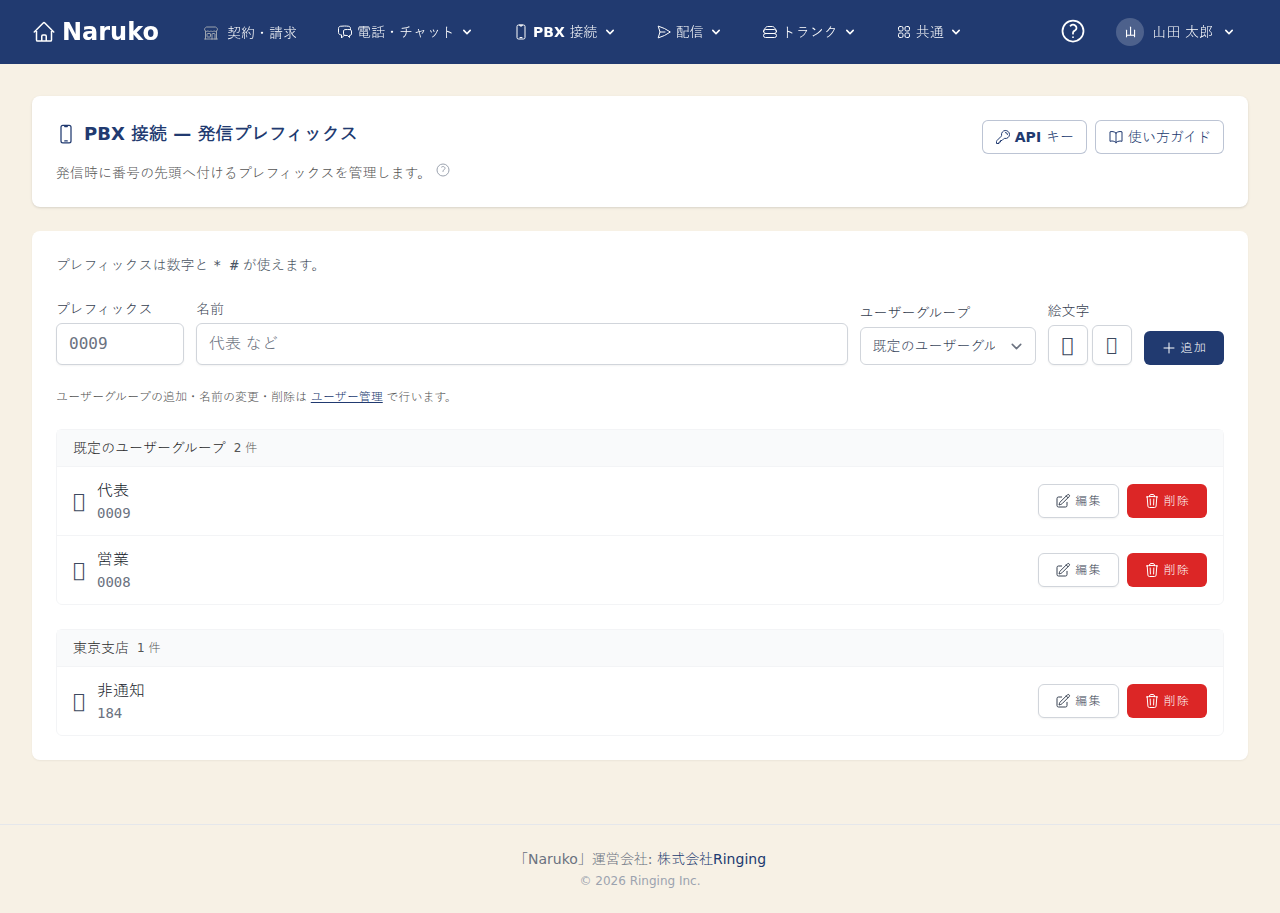Viewport: 1280px width, 913px height.
Task: Click the 東京支店 group header
Action: tap(640, 648)
